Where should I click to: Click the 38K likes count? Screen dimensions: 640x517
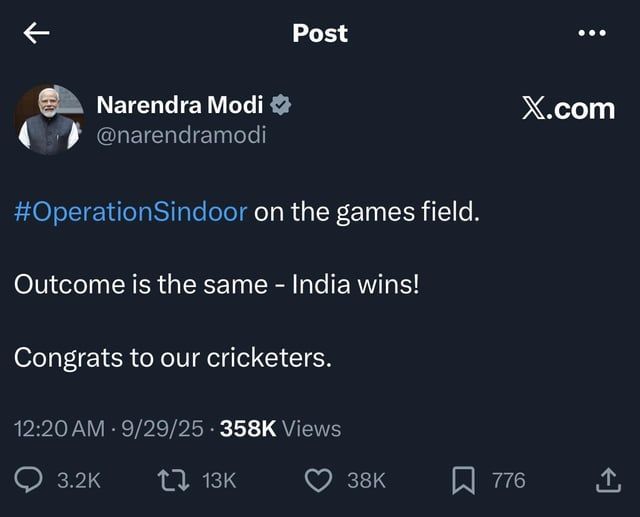tap(366, 481)
